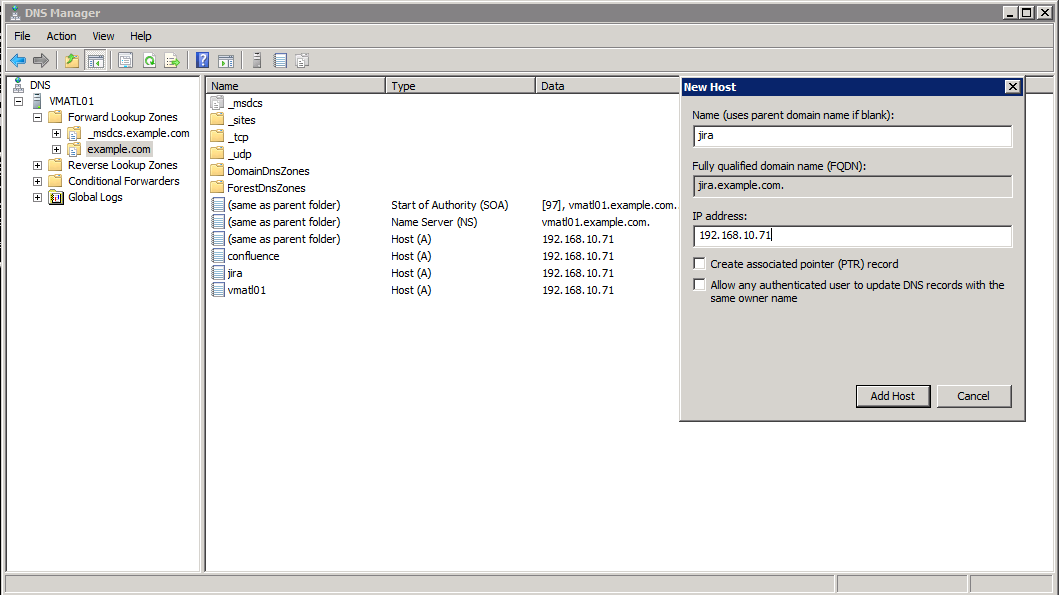The image size is (1059, 595).
Task: Select the jira Host (A) record
Action: coord(235,273)
